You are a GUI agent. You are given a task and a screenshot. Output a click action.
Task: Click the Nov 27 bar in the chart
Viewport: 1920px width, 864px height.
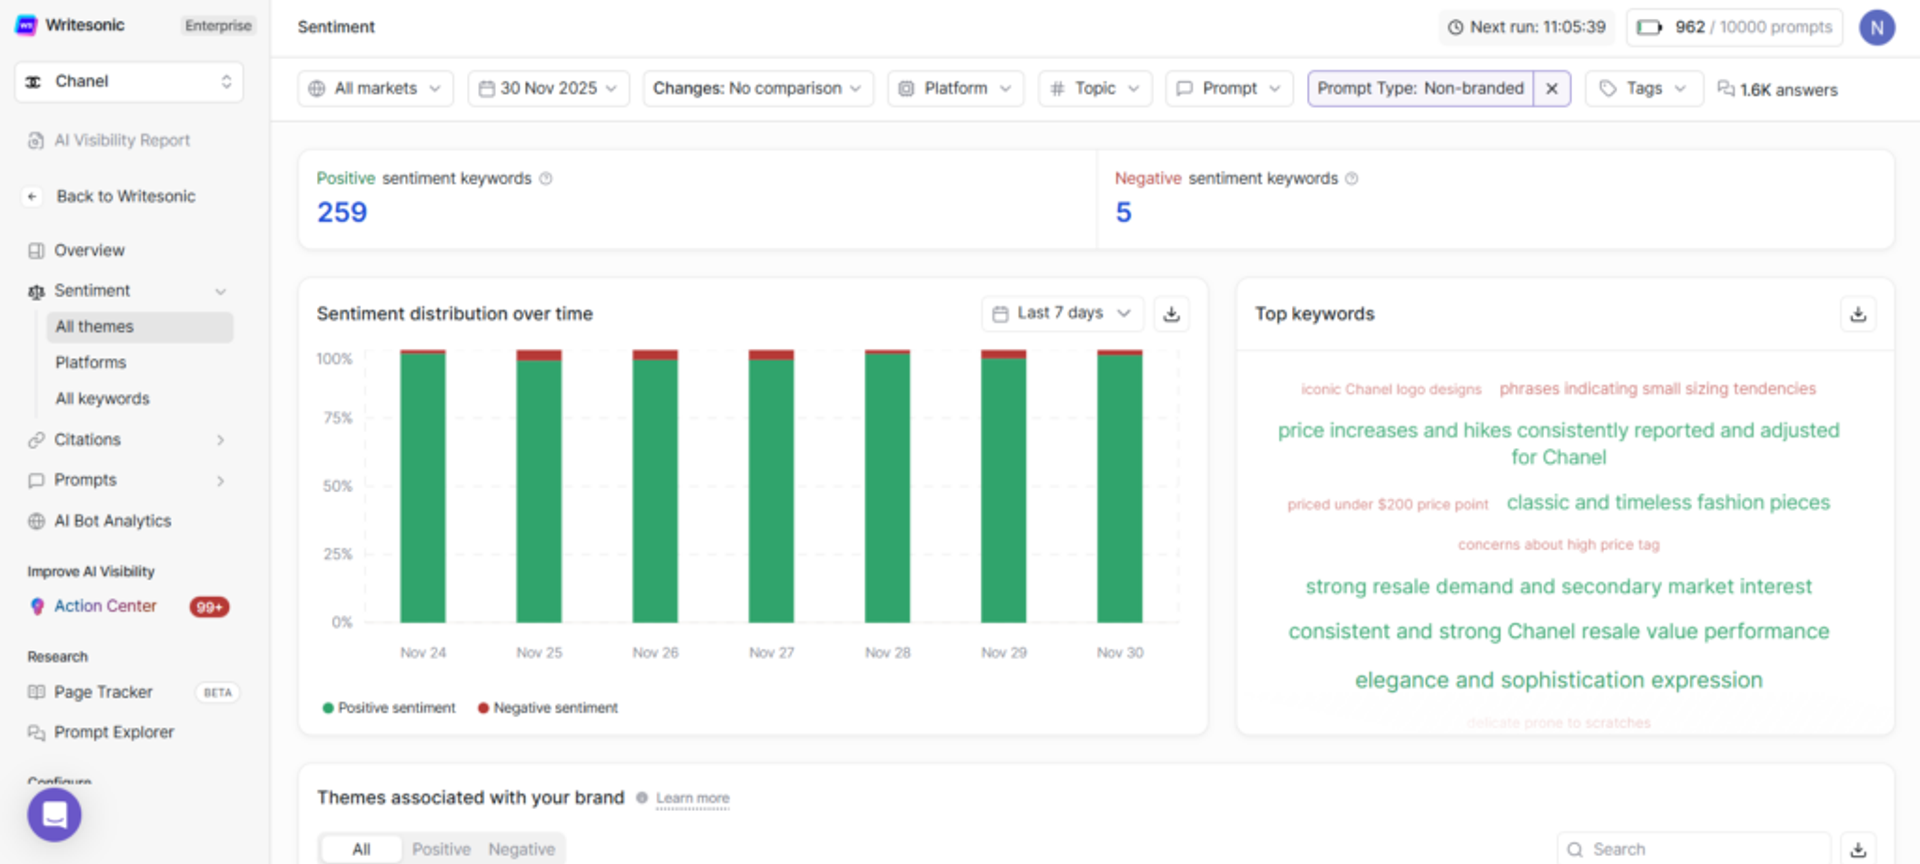tap(771, 486)
